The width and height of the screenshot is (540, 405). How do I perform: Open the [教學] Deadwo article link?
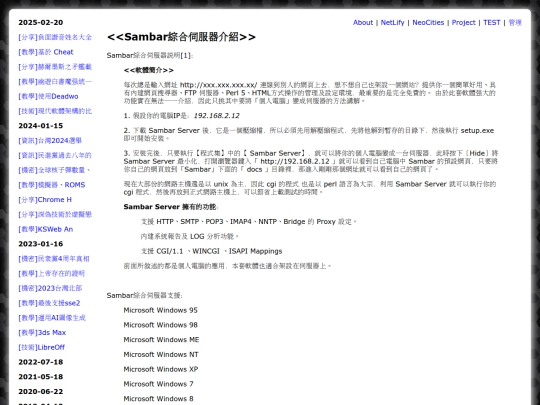48,96
